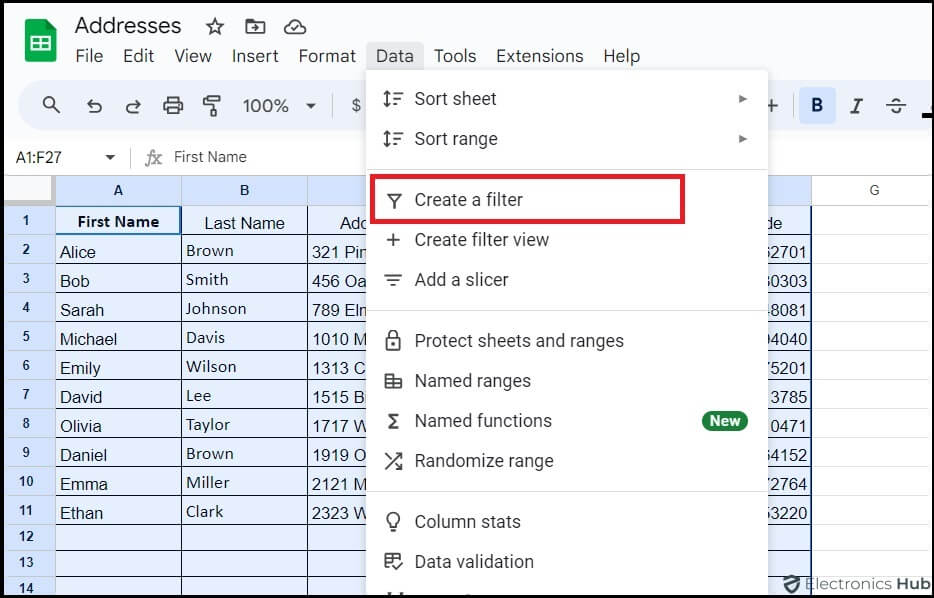
Task: Toggle bold formatting
Action: pyautogui.click(x=817, y=104)
